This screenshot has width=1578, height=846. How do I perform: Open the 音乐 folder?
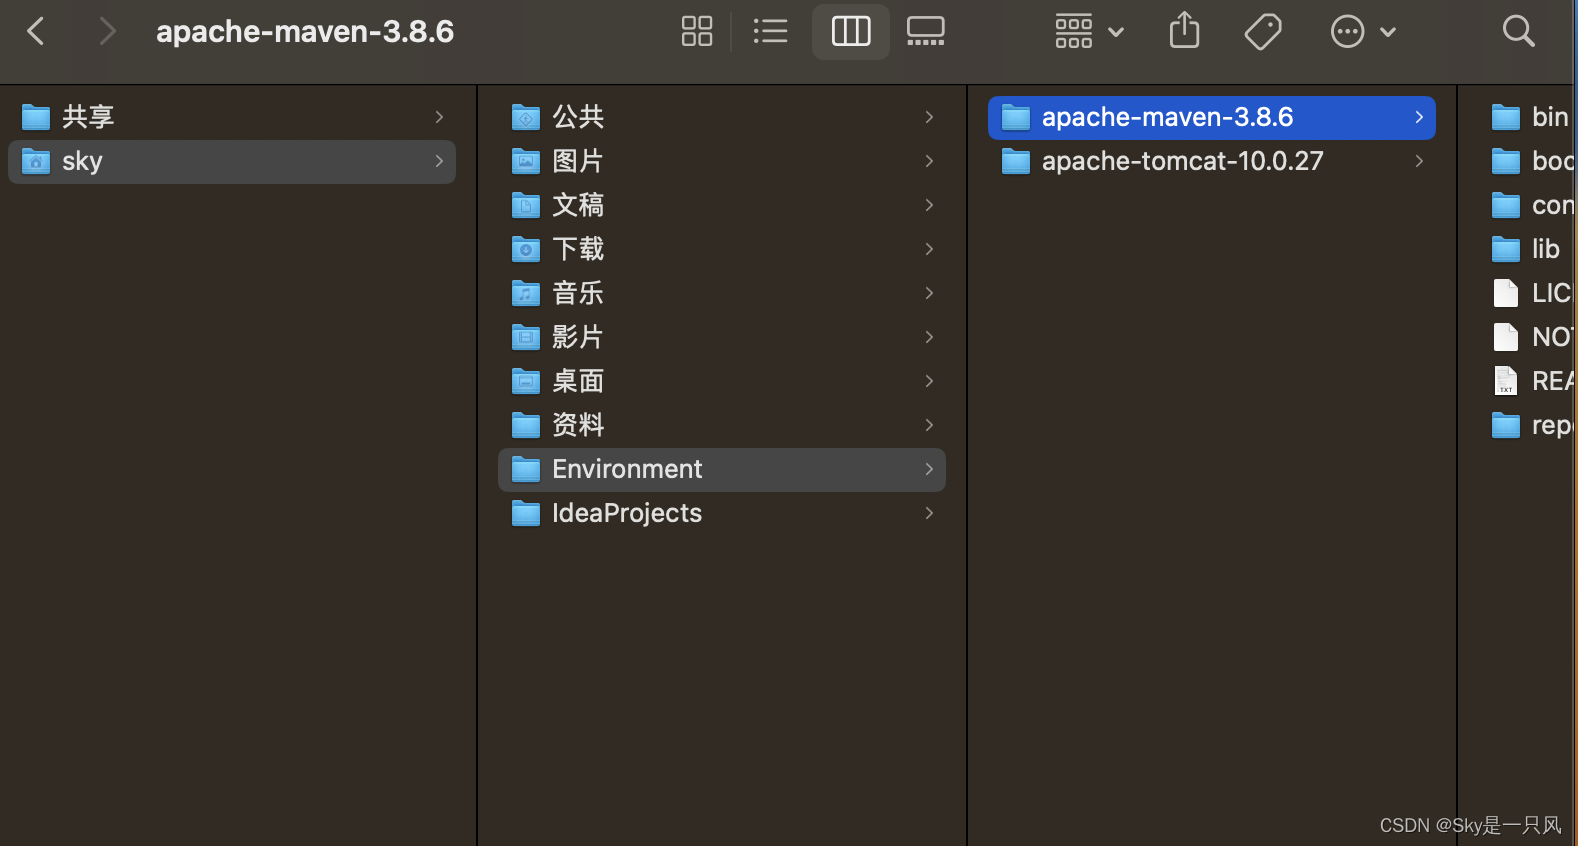(x=722, y=293)
